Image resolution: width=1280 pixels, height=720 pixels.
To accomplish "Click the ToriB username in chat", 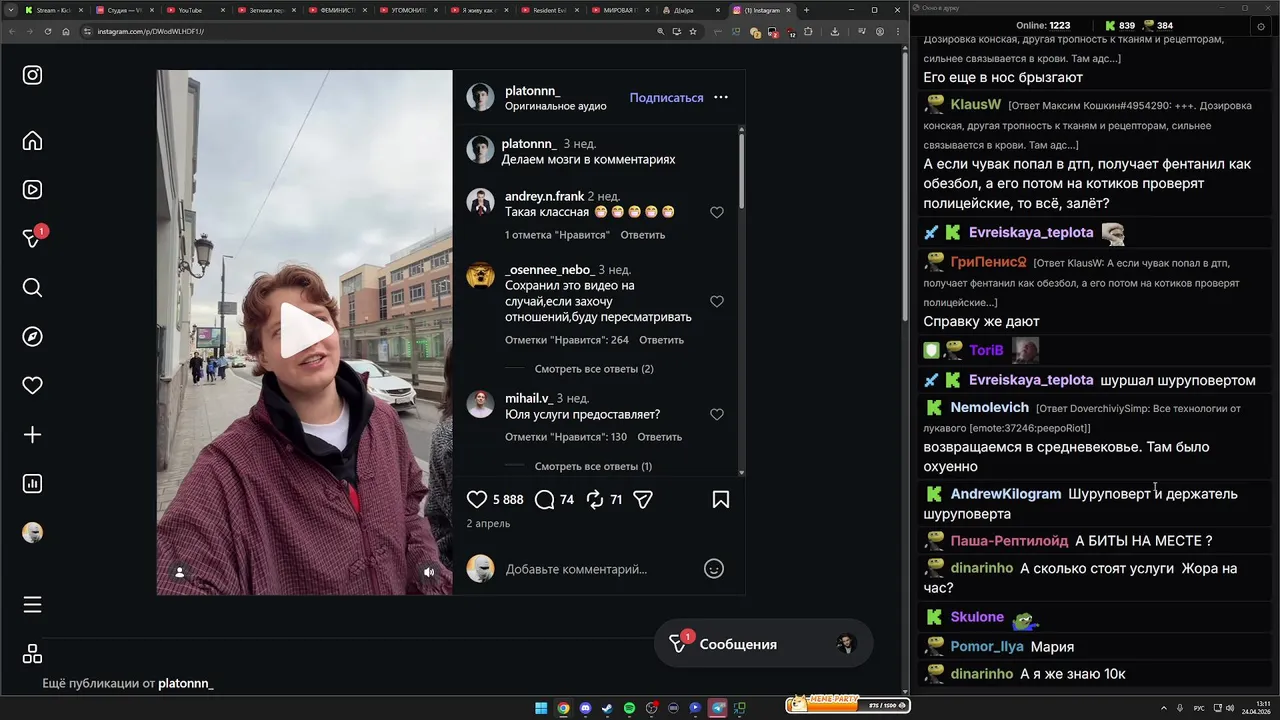I will pyautogui.click(x=986, y=350).
